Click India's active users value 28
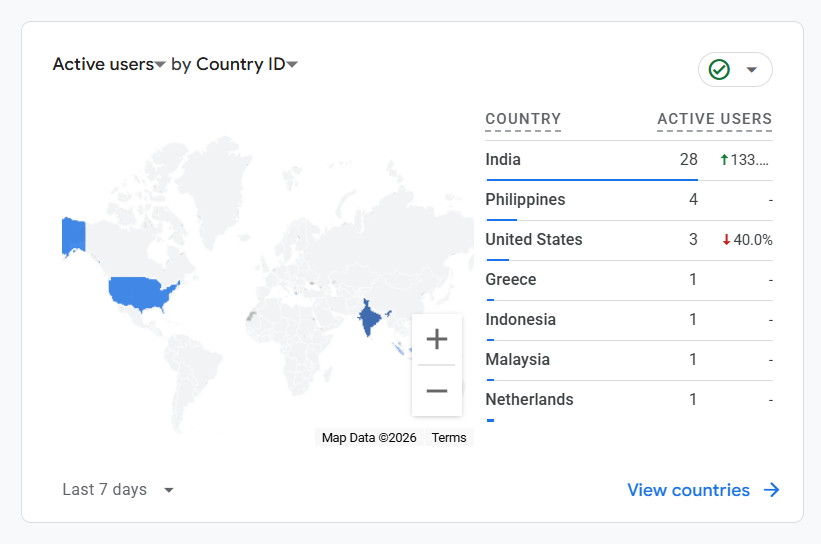 tap(689, 159)
